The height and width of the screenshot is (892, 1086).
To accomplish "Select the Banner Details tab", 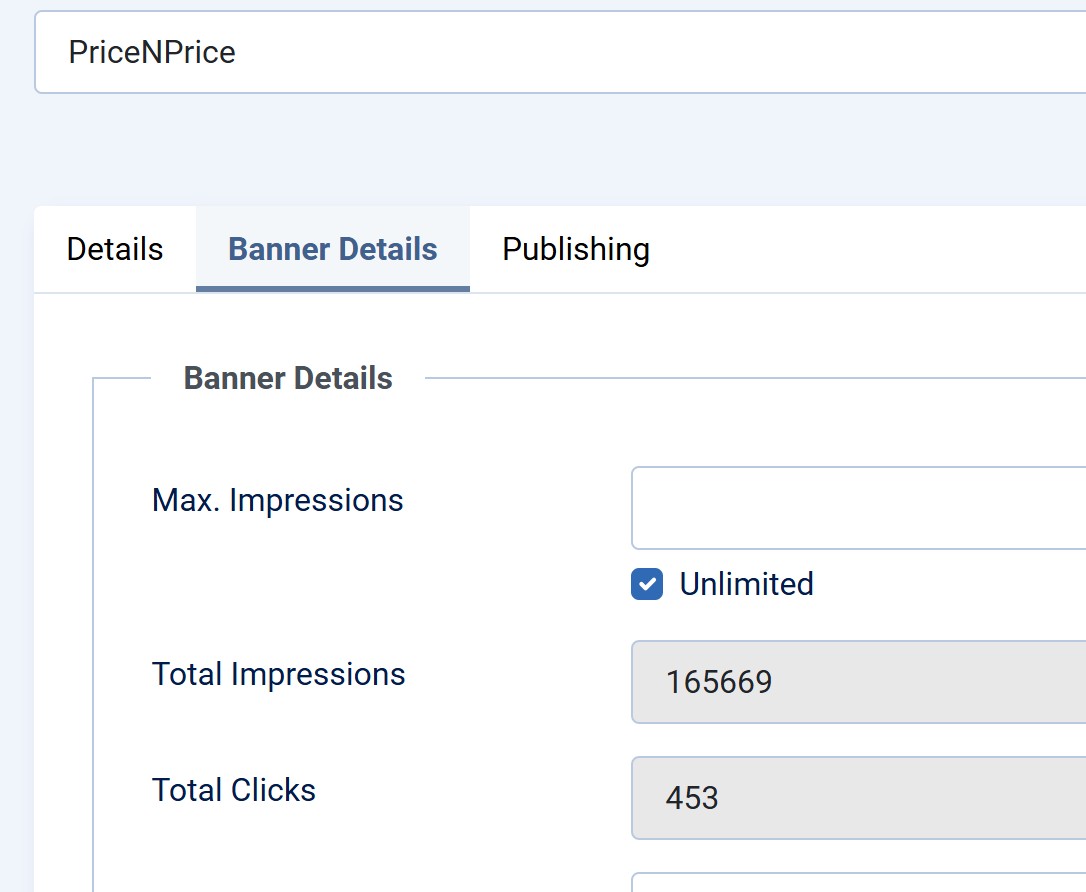I will click(332, 249).
